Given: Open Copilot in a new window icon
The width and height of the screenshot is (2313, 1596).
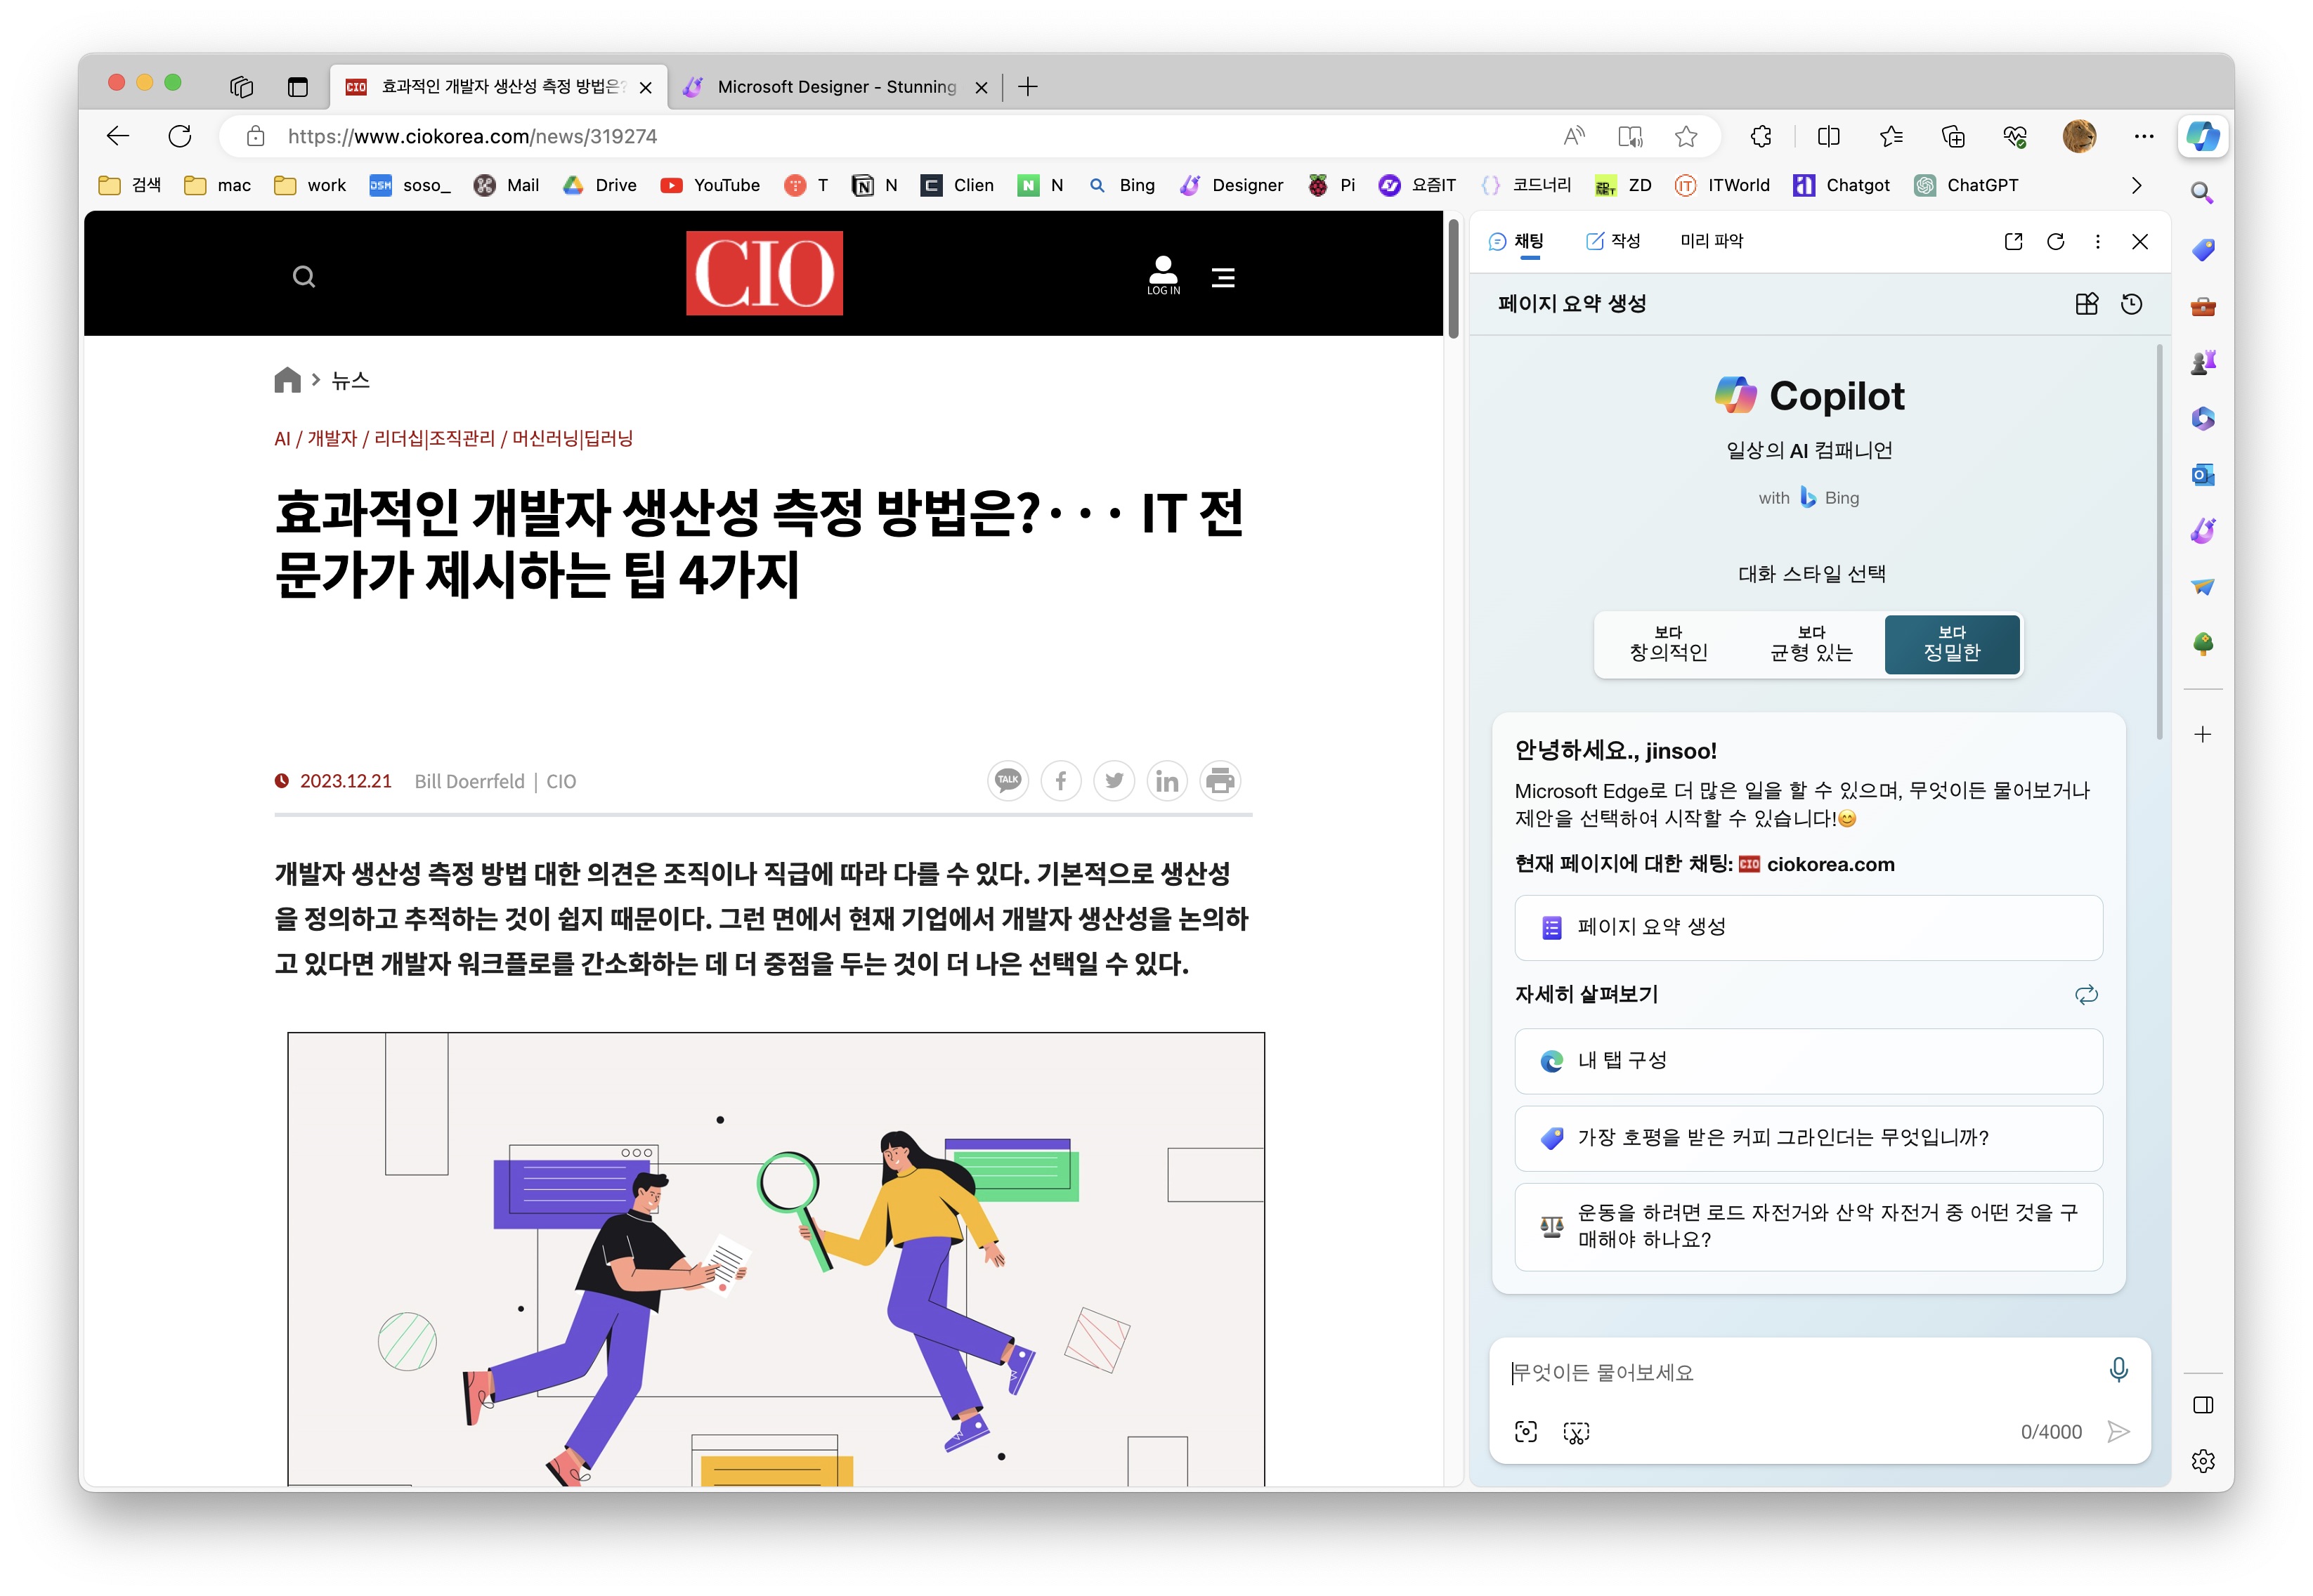Looking at the screenshot, I should 2013,241.
